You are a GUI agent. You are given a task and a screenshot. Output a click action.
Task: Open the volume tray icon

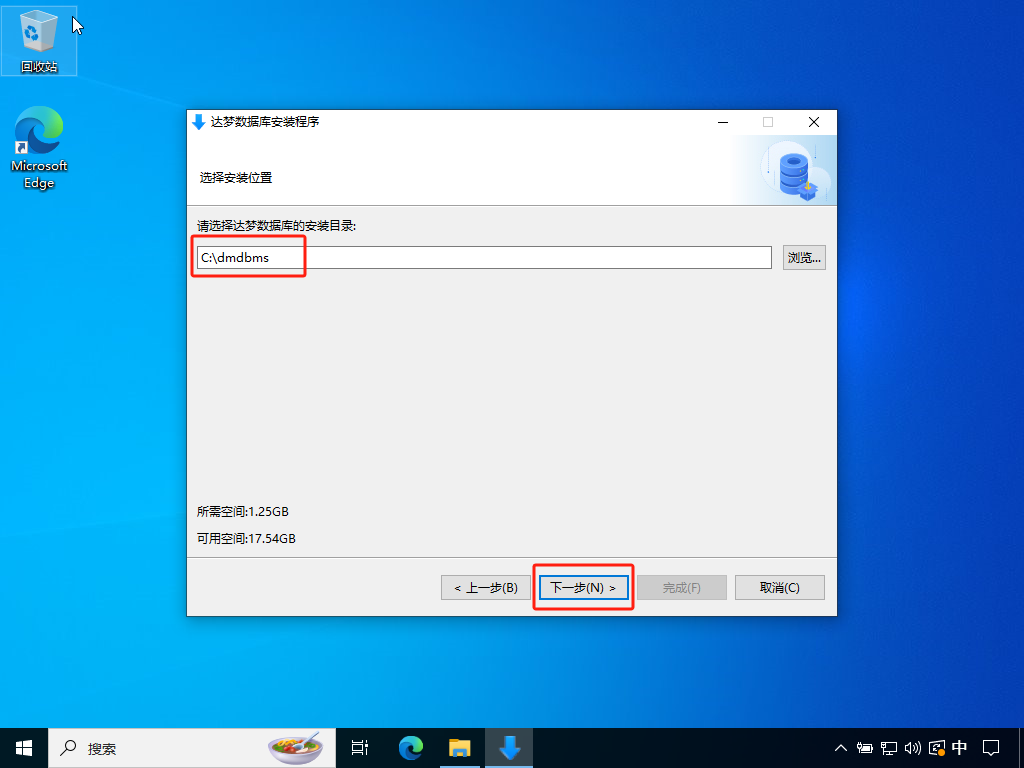coord(912,748)
